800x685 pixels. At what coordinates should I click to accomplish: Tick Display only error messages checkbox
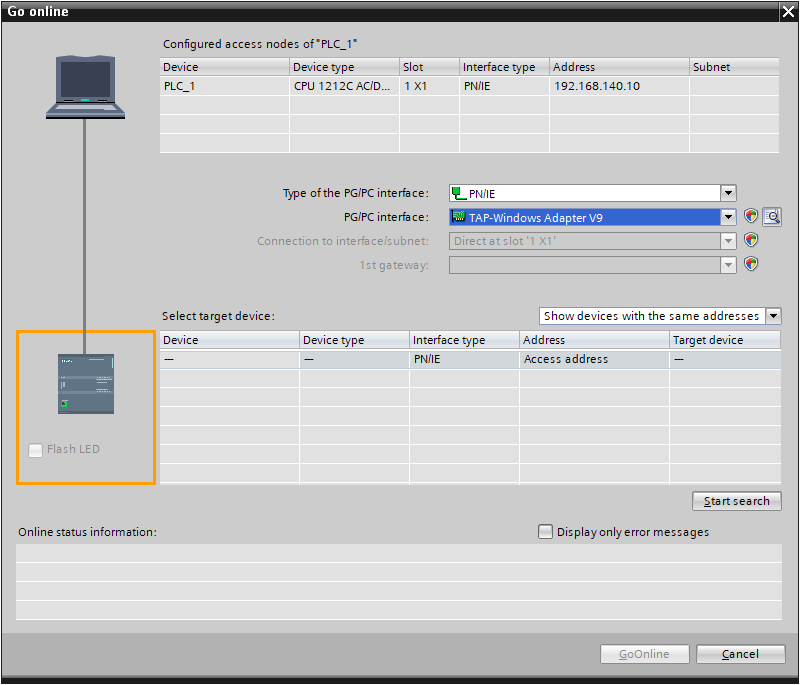coord(545,531)
